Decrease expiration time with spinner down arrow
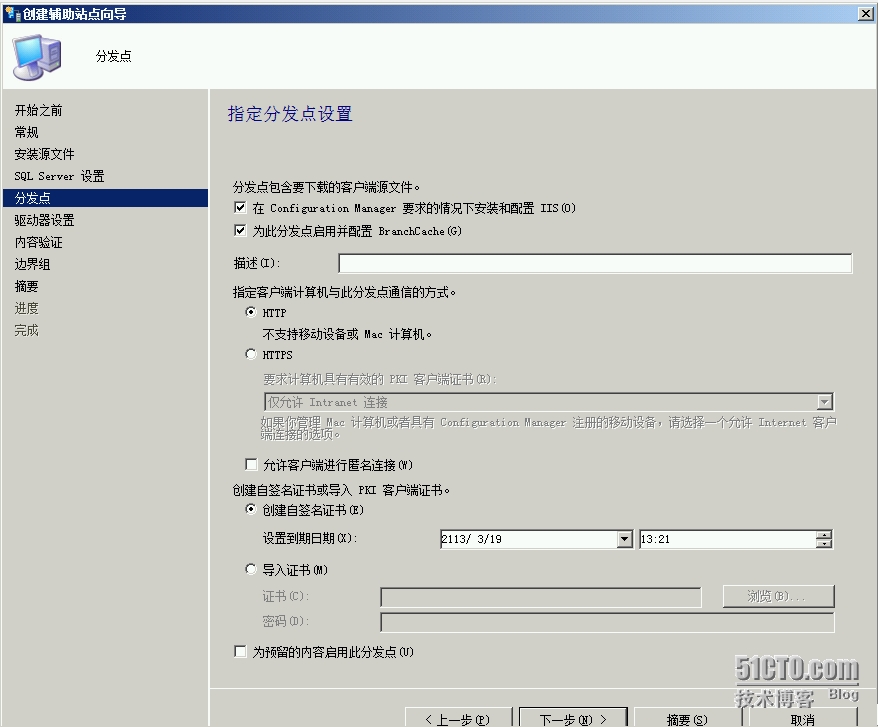Screen dimensions: 878x727 tap(824, 543)
